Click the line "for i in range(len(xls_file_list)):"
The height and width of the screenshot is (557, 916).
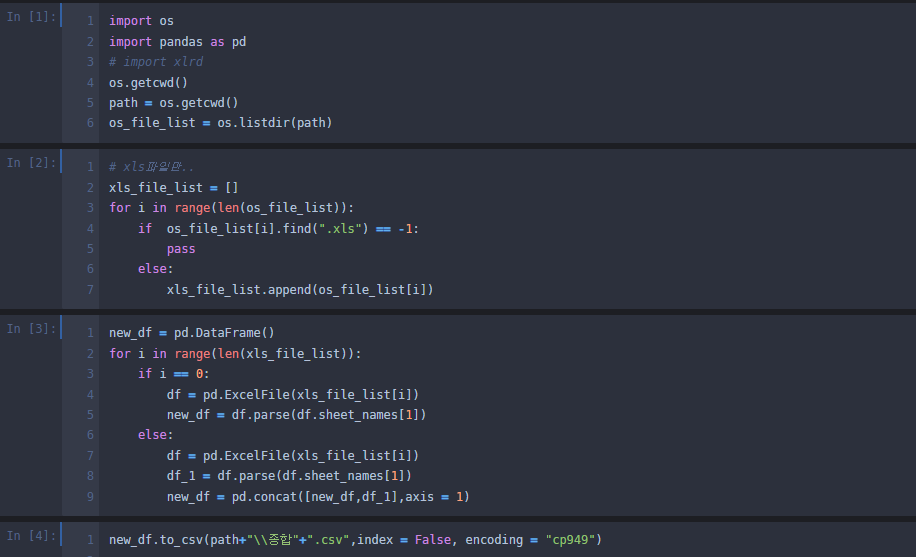tap(235, 354)
